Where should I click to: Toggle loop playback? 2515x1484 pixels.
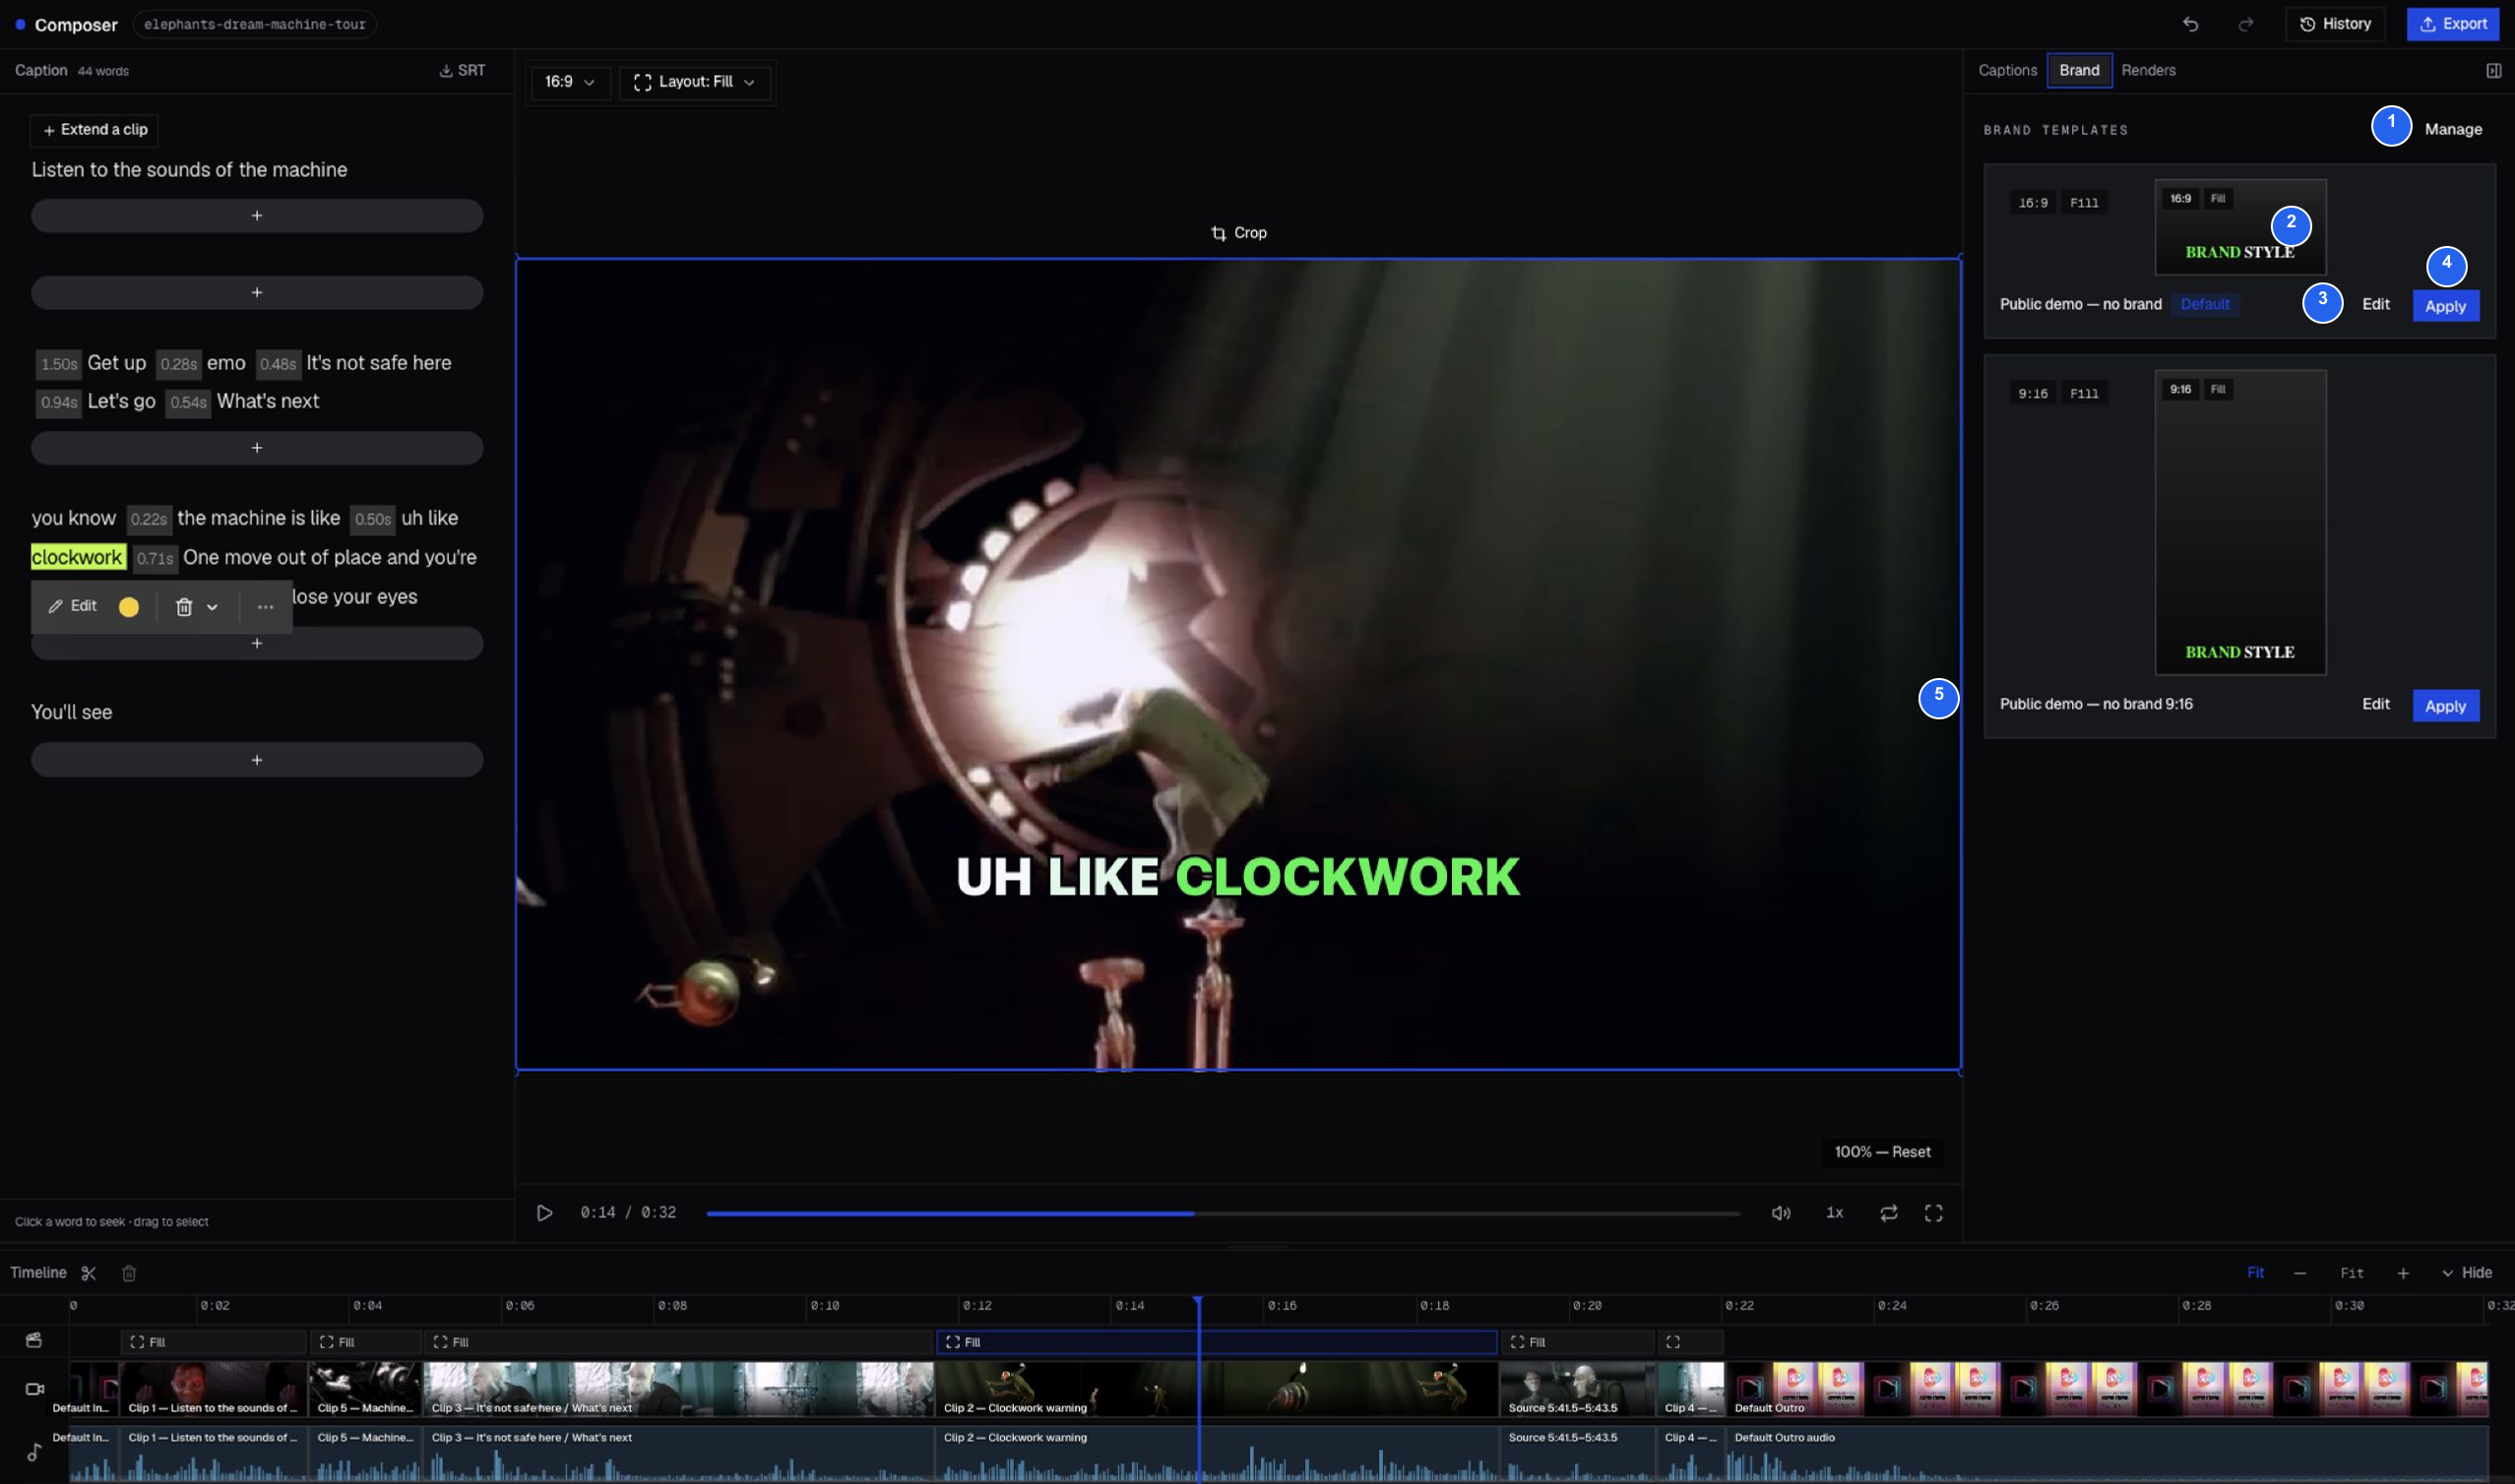(x=1888, y=1213)
